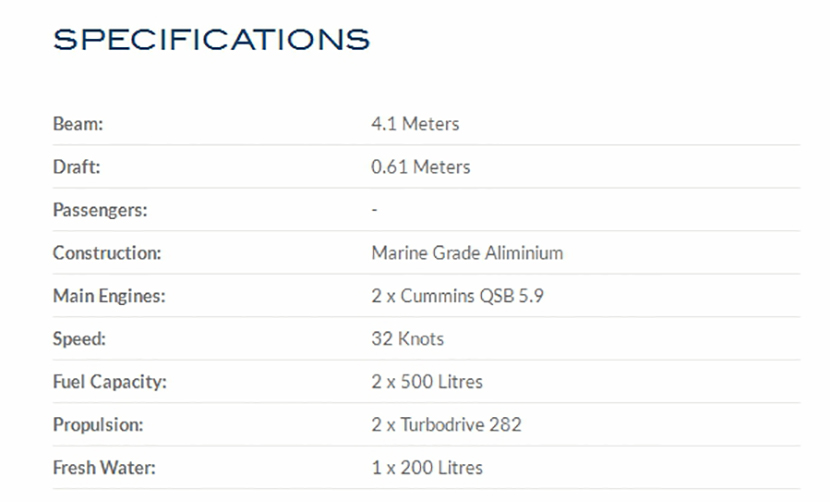
Task: Click the dash value beside Passengers
Action: 374,210
